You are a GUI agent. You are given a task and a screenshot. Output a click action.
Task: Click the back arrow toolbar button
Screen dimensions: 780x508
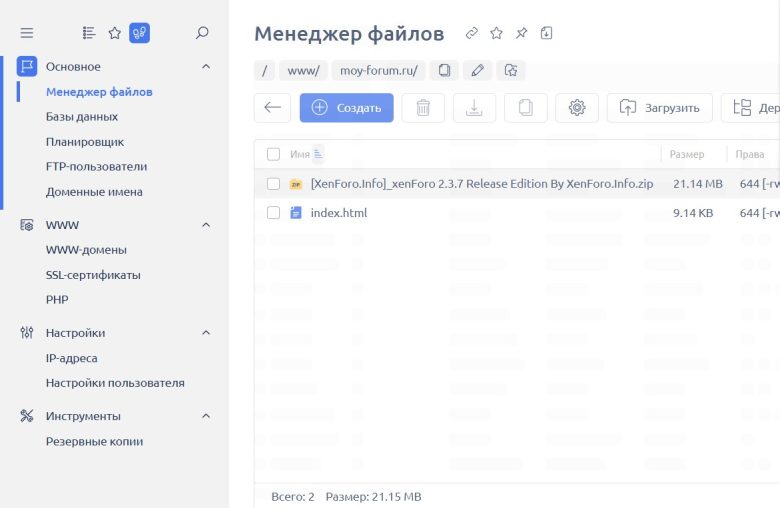click(x=272, y=108)
